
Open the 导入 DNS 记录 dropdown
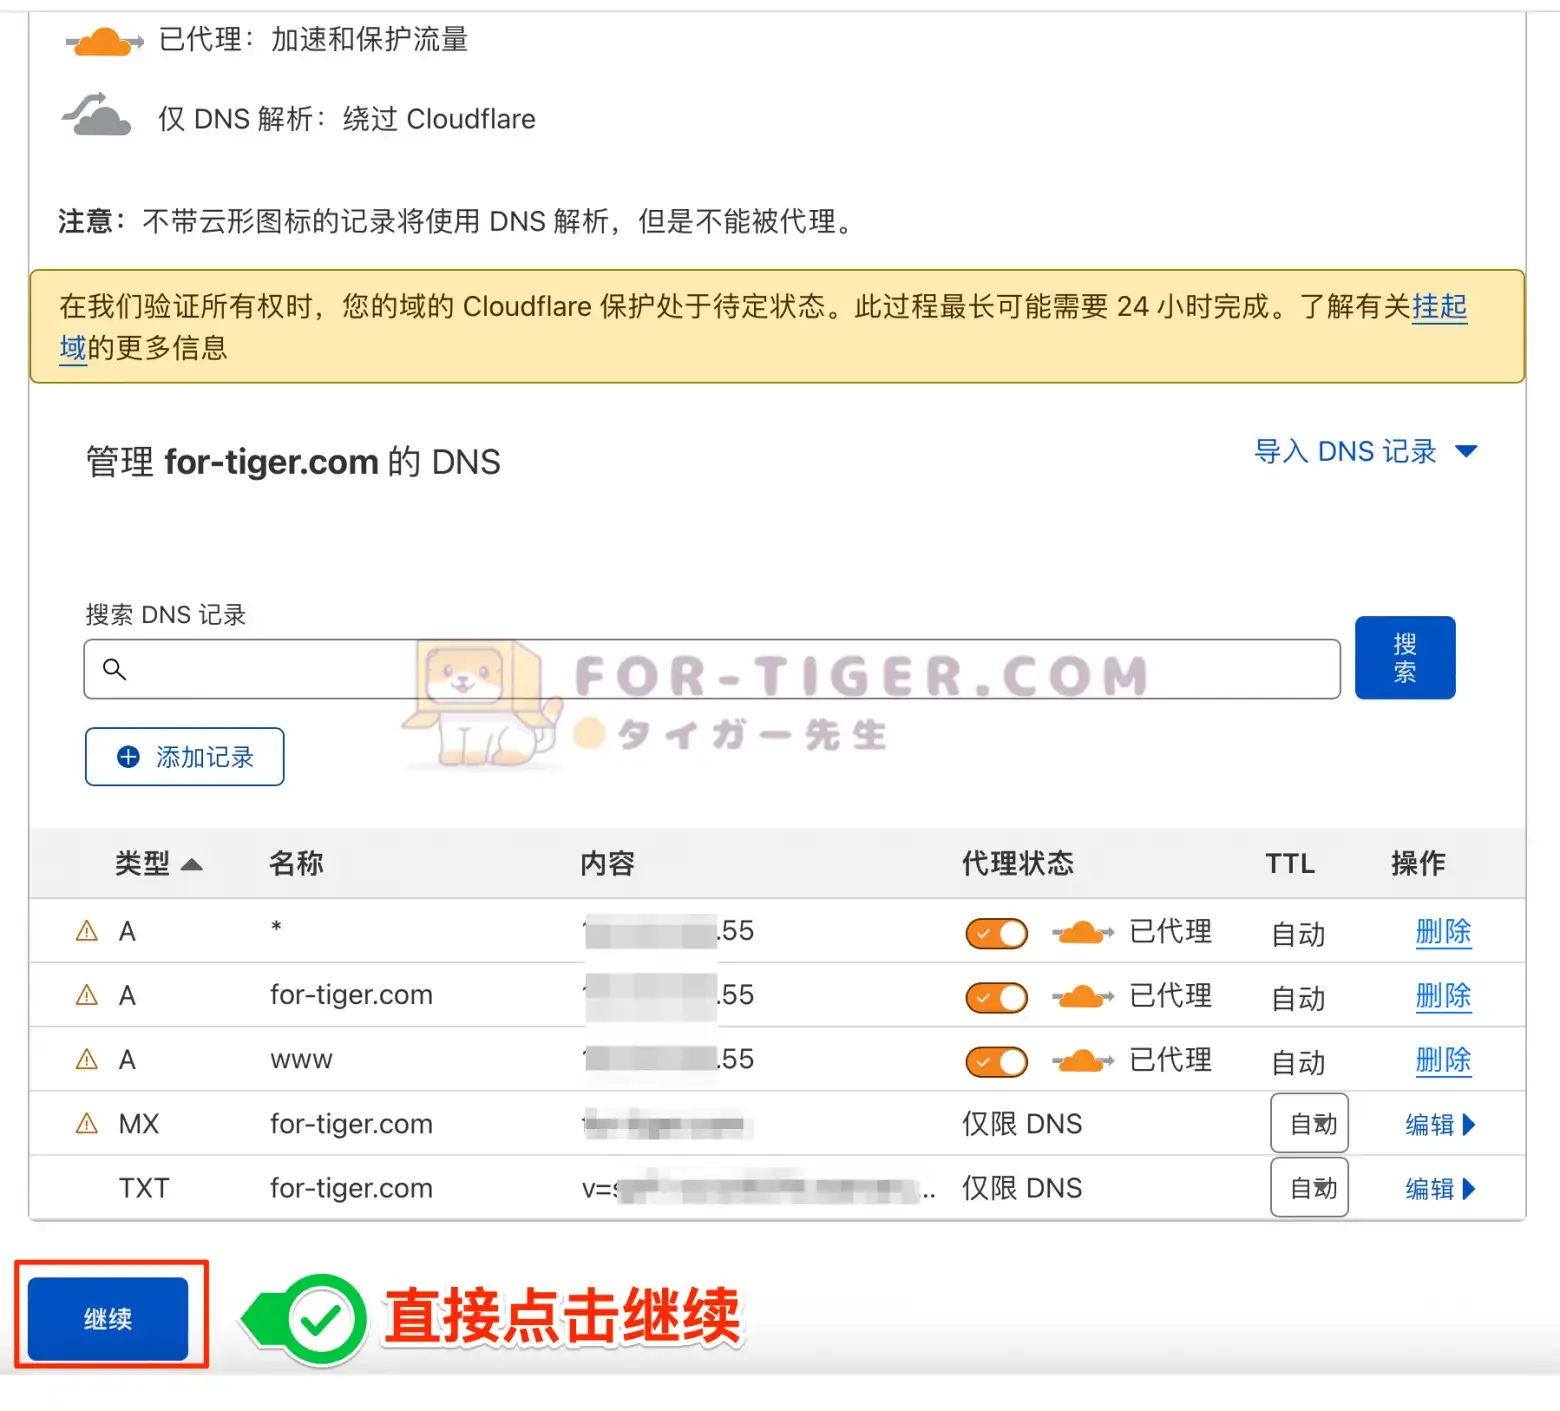1366,452
